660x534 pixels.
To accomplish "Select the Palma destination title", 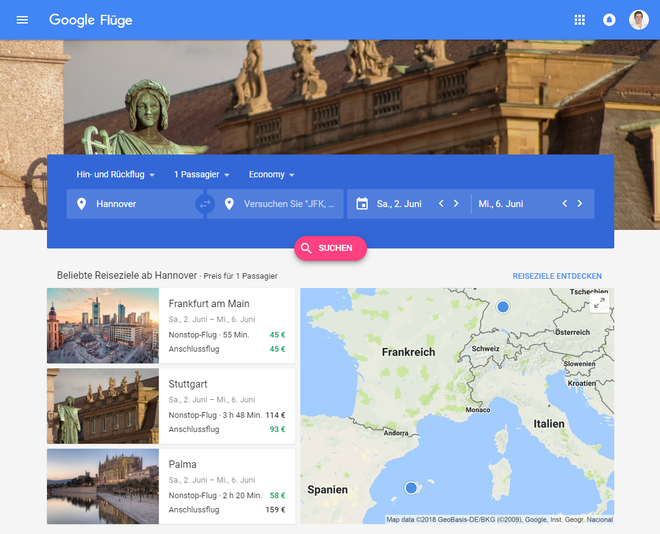I will tap(182, 465).
